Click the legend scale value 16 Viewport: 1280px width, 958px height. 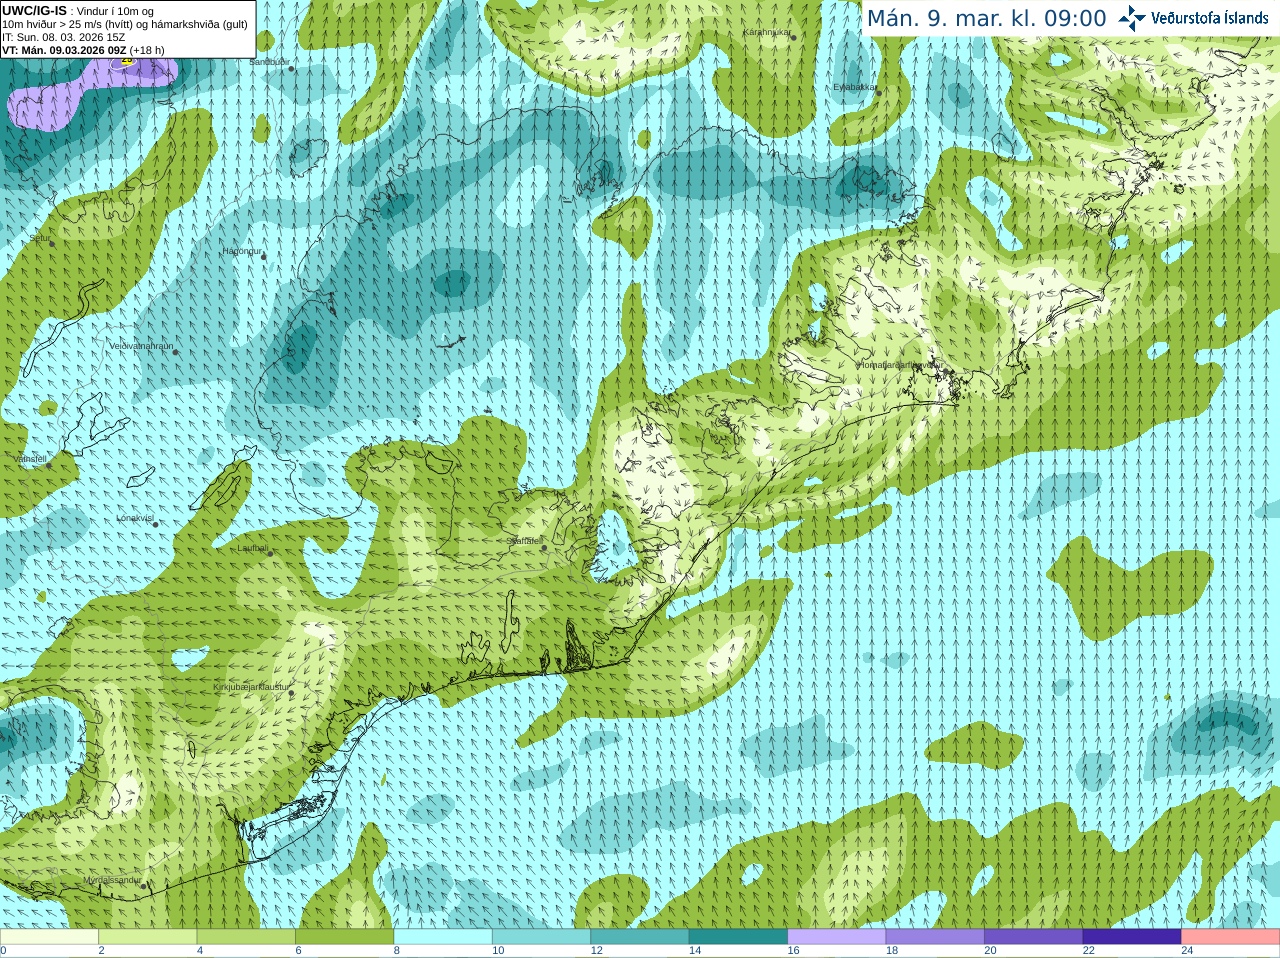[793, 951]
